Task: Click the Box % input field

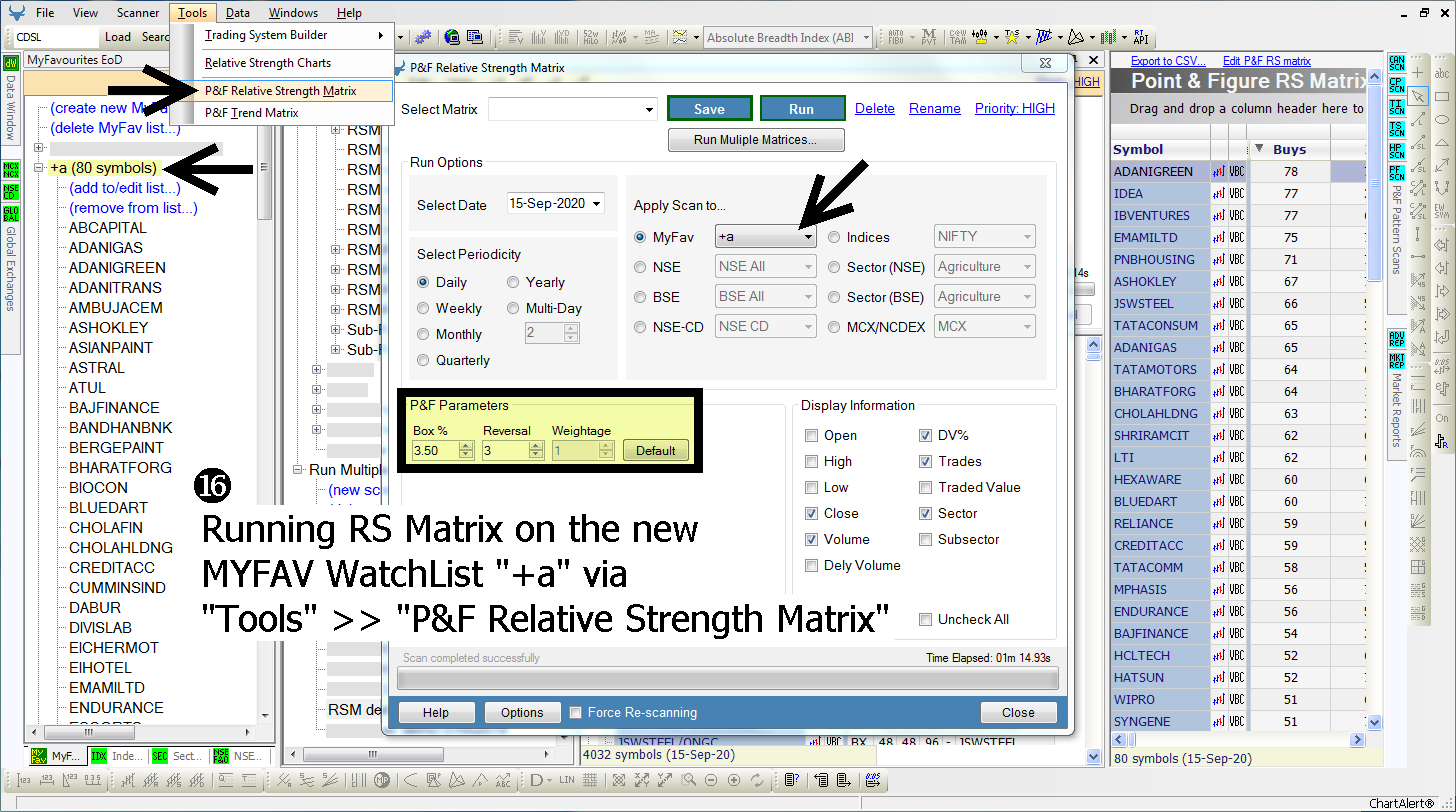Action: coord(434,451)
